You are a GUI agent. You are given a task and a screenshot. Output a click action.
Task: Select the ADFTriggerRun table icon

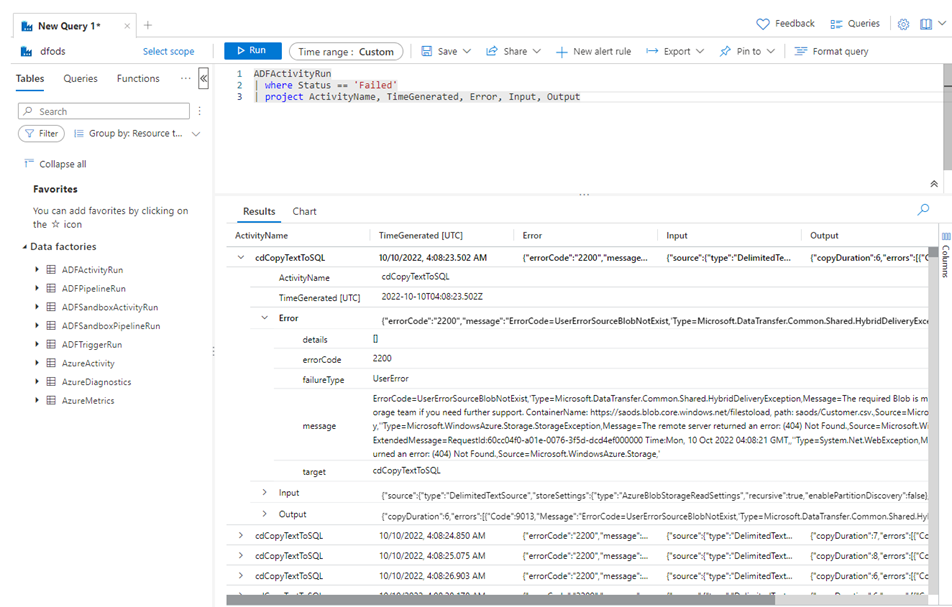click(x=52, y=345)
